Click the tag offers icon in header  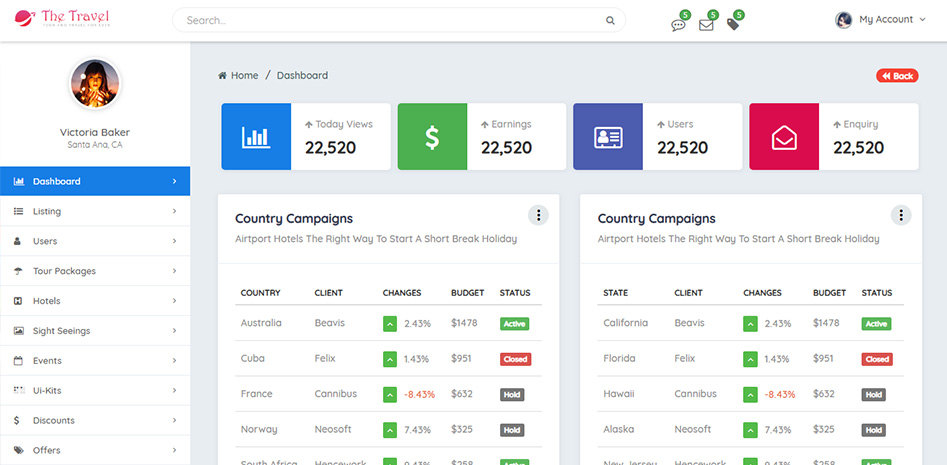pos(733,24)
